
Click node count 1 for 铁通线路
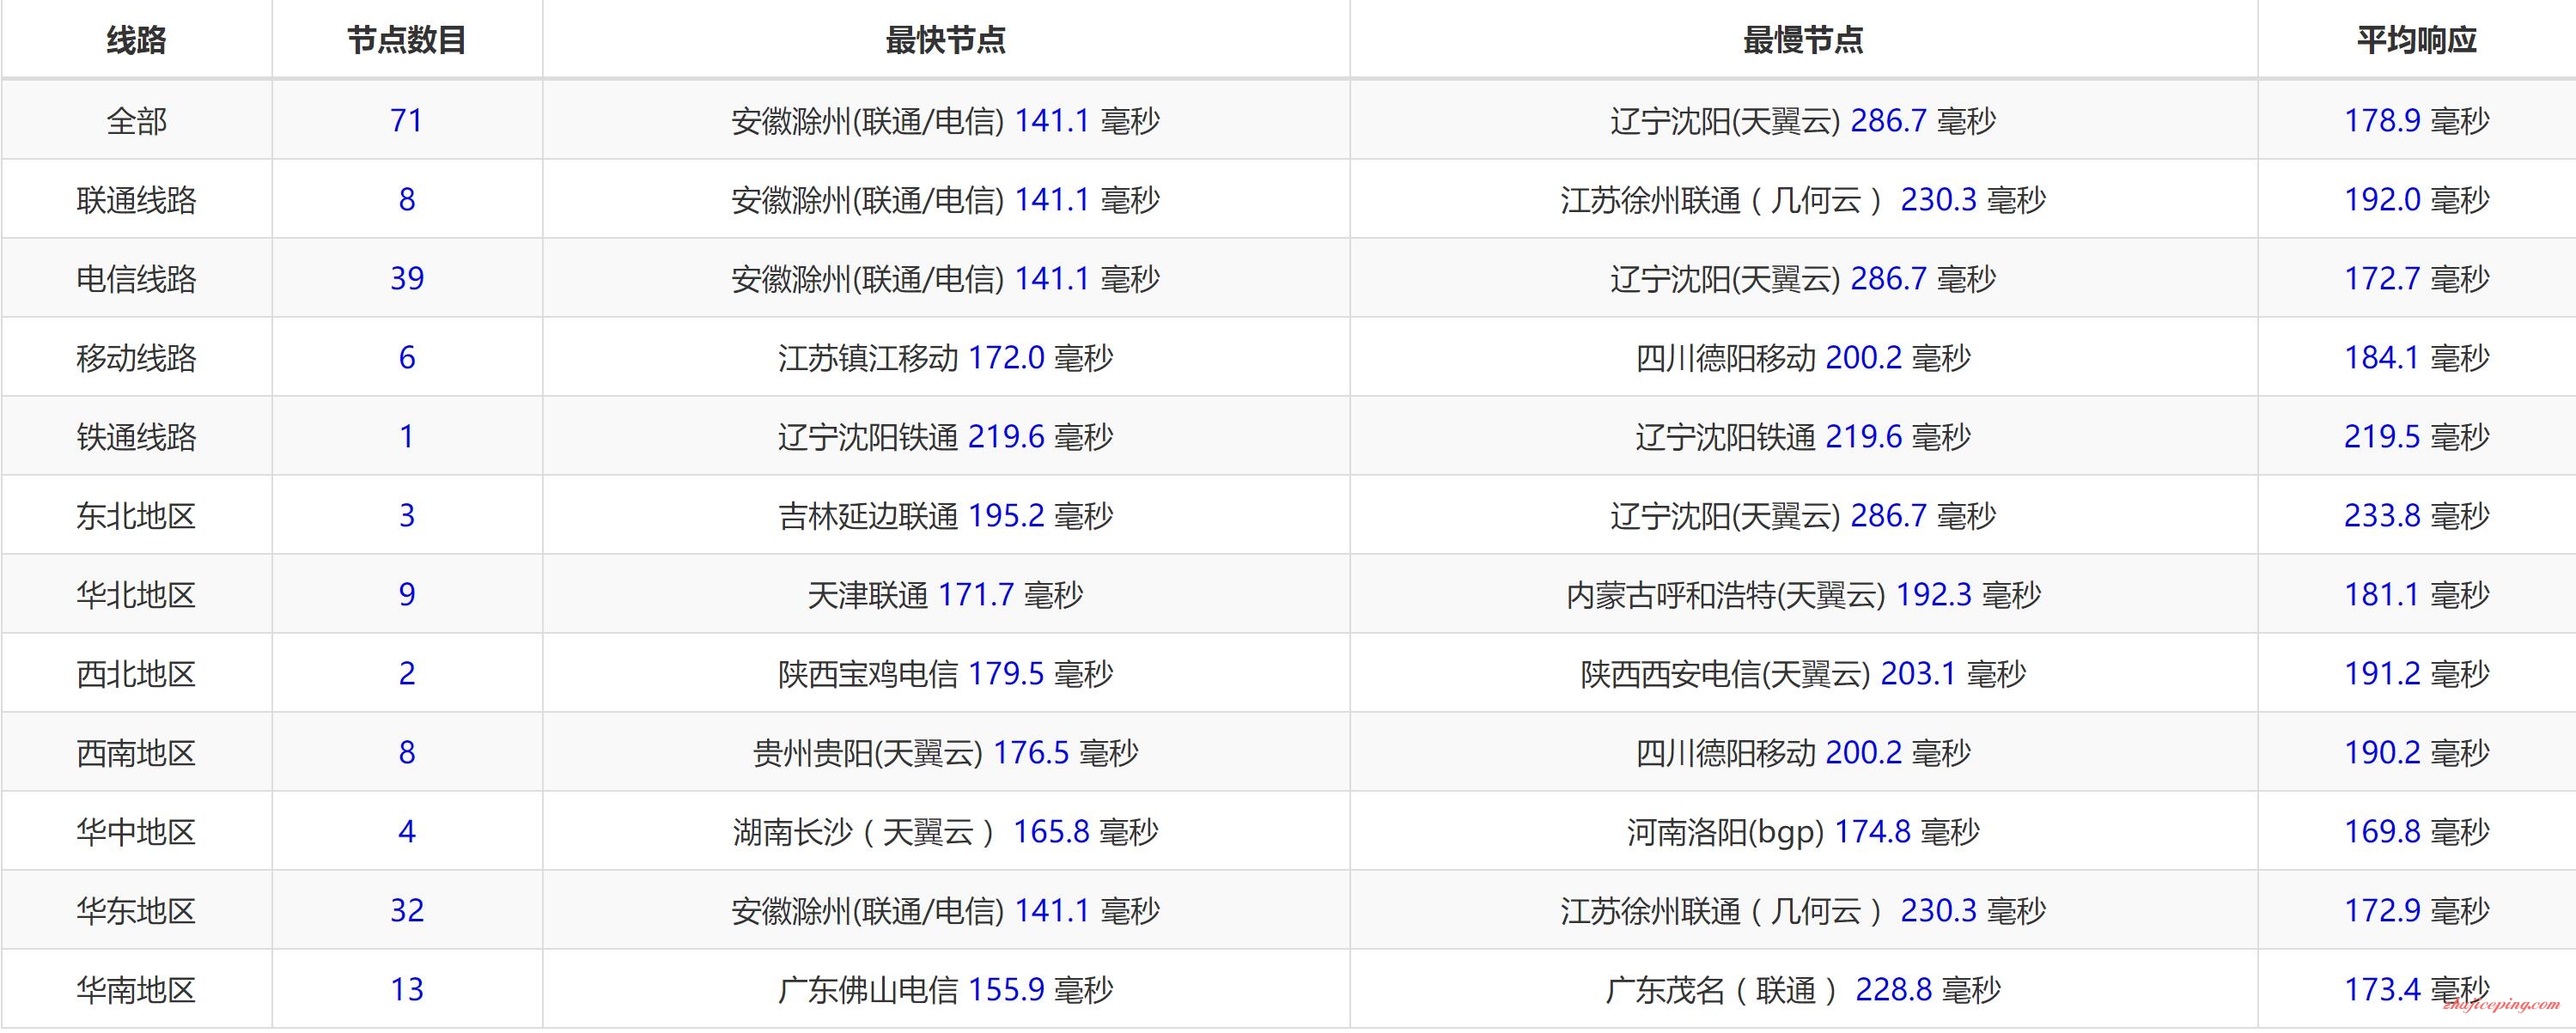pos(407,437)
